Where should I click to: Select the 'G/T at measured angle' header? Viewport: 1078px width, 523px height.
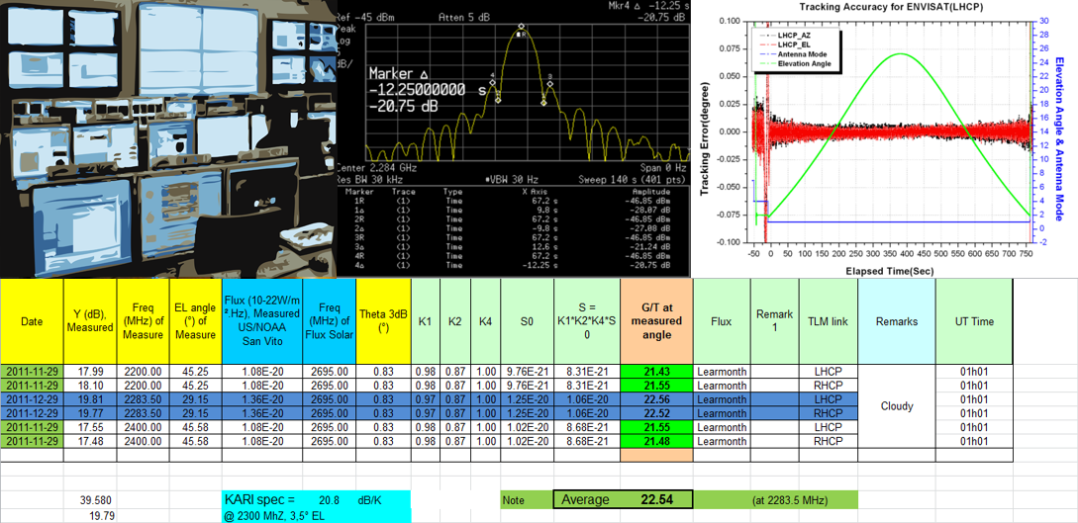coord(657,321)
